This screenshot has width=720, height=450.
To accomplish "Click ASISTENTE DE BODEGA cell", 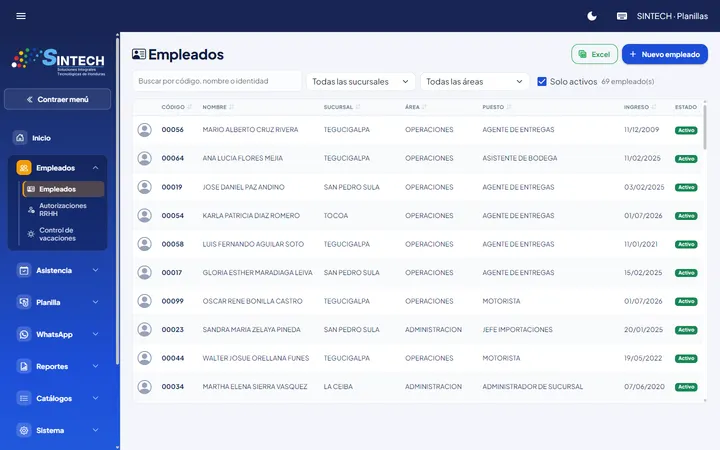I will 519,158.
